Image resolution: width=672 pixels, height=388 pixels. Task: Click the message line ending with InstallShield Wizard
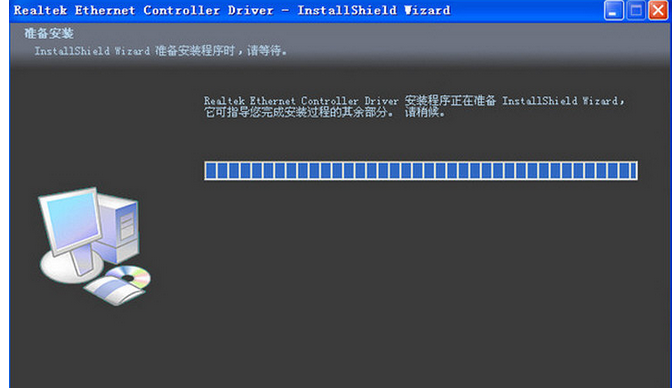coord(413,101)
